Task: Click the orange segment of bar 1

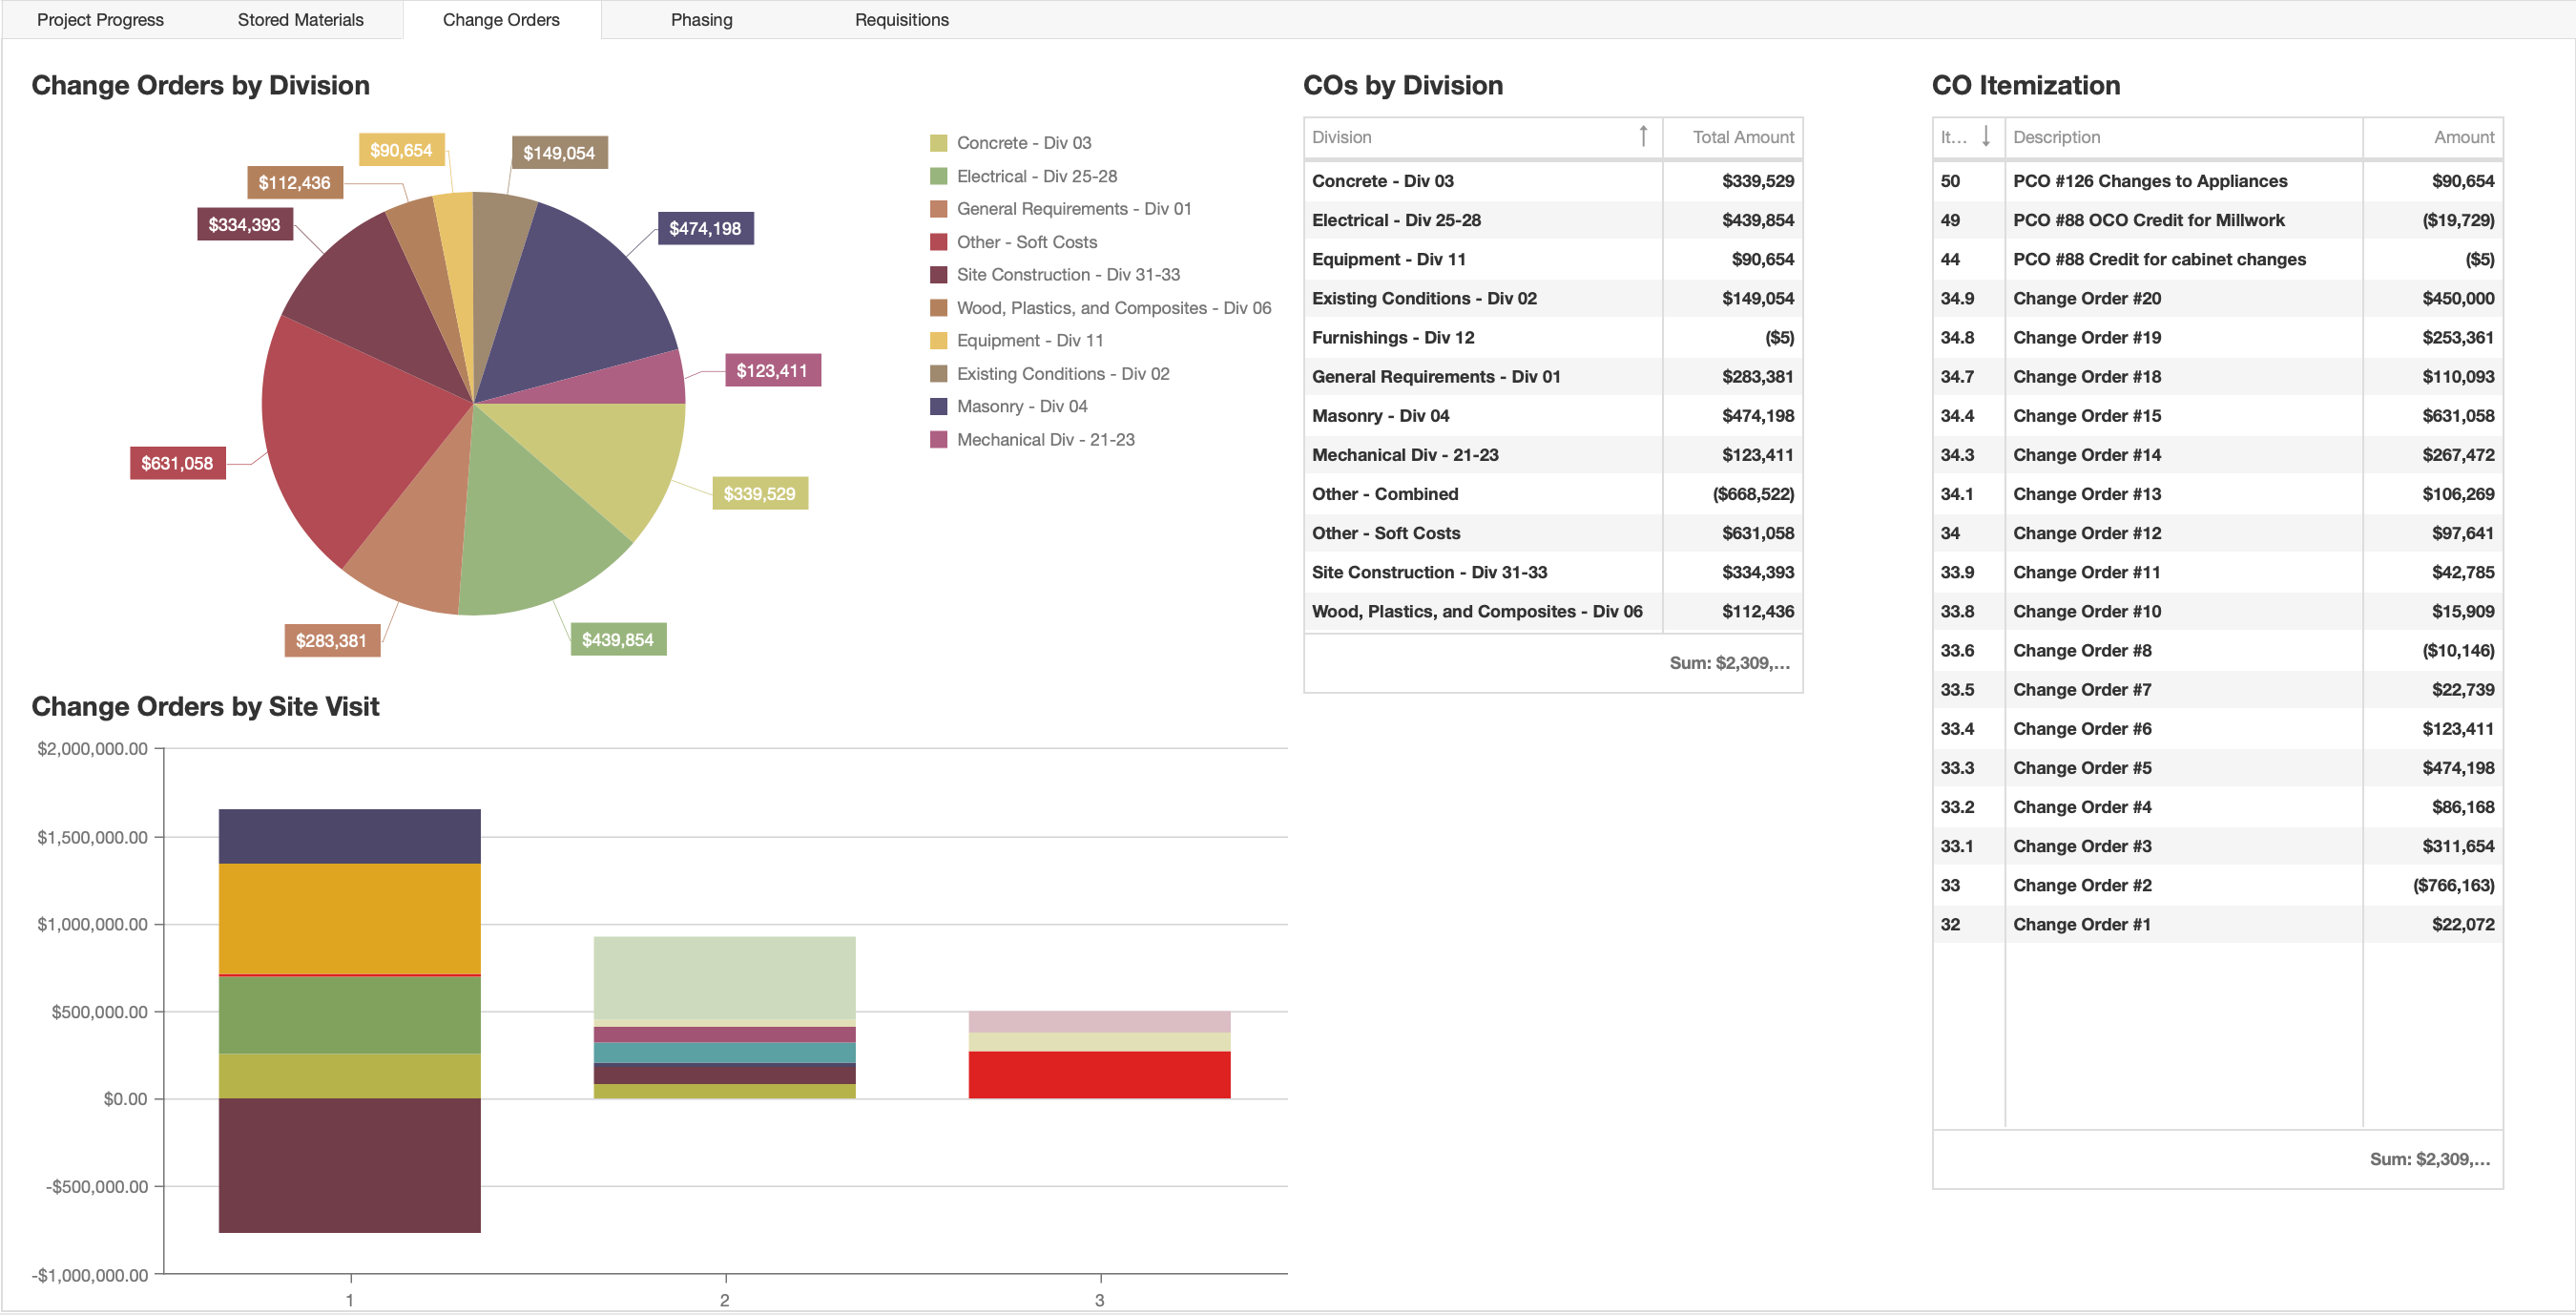Action: tap(349, 917)
